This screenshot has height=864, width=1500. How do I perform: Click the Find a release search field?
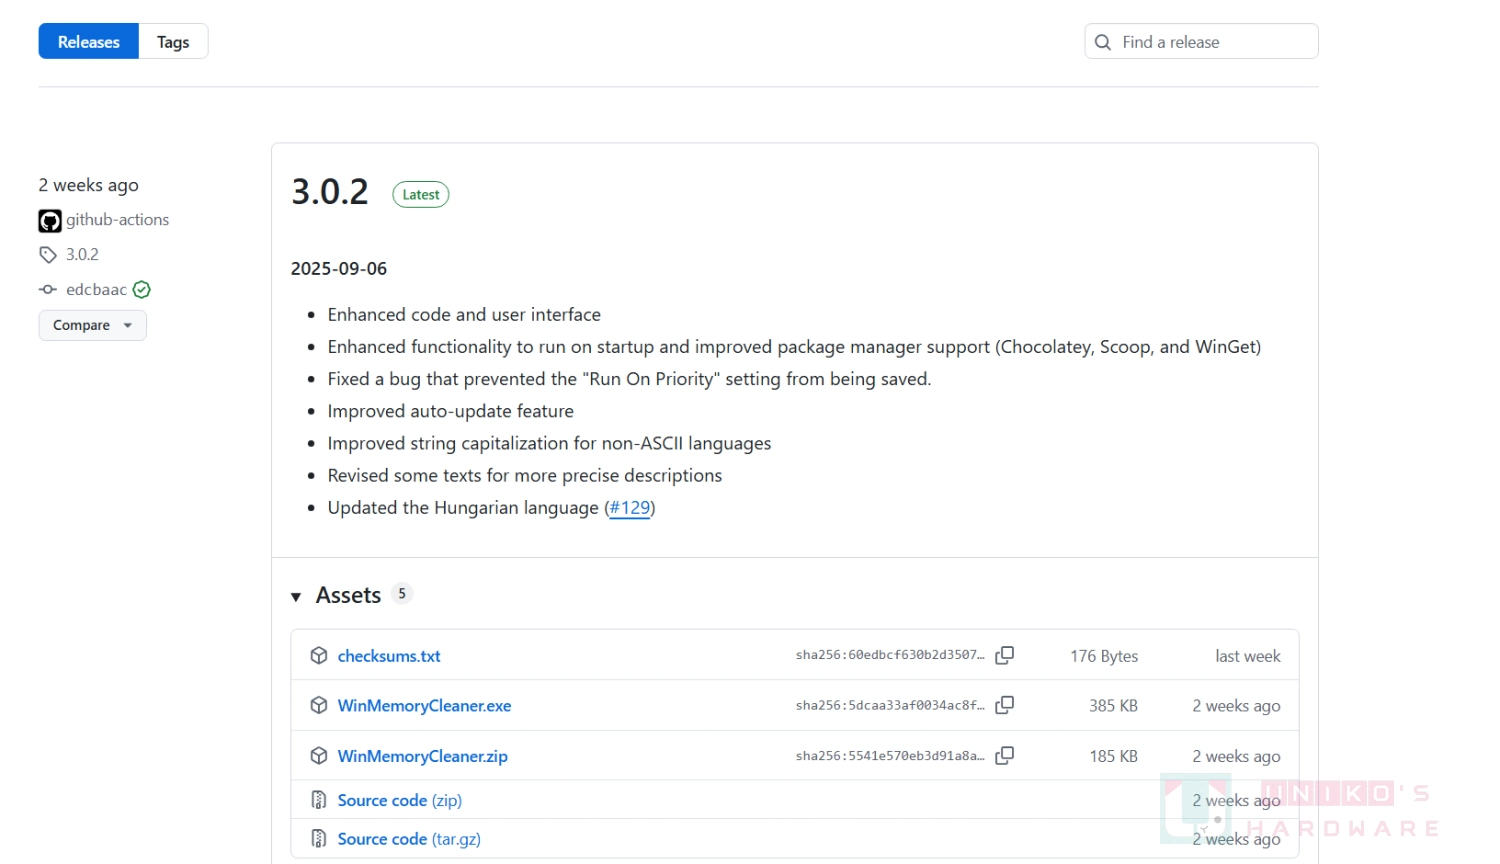(x=1201, y=42)
